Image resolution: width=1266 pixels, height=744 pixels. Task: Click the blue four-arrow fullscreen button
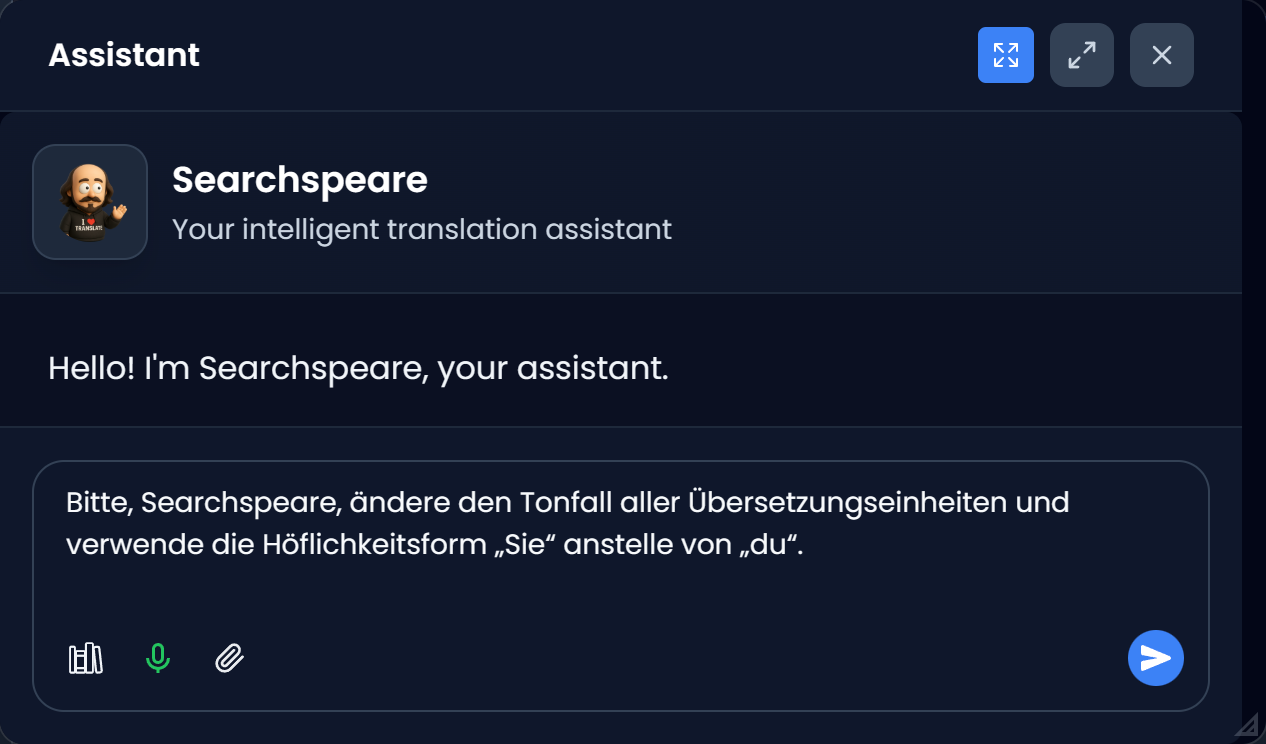1005,55
